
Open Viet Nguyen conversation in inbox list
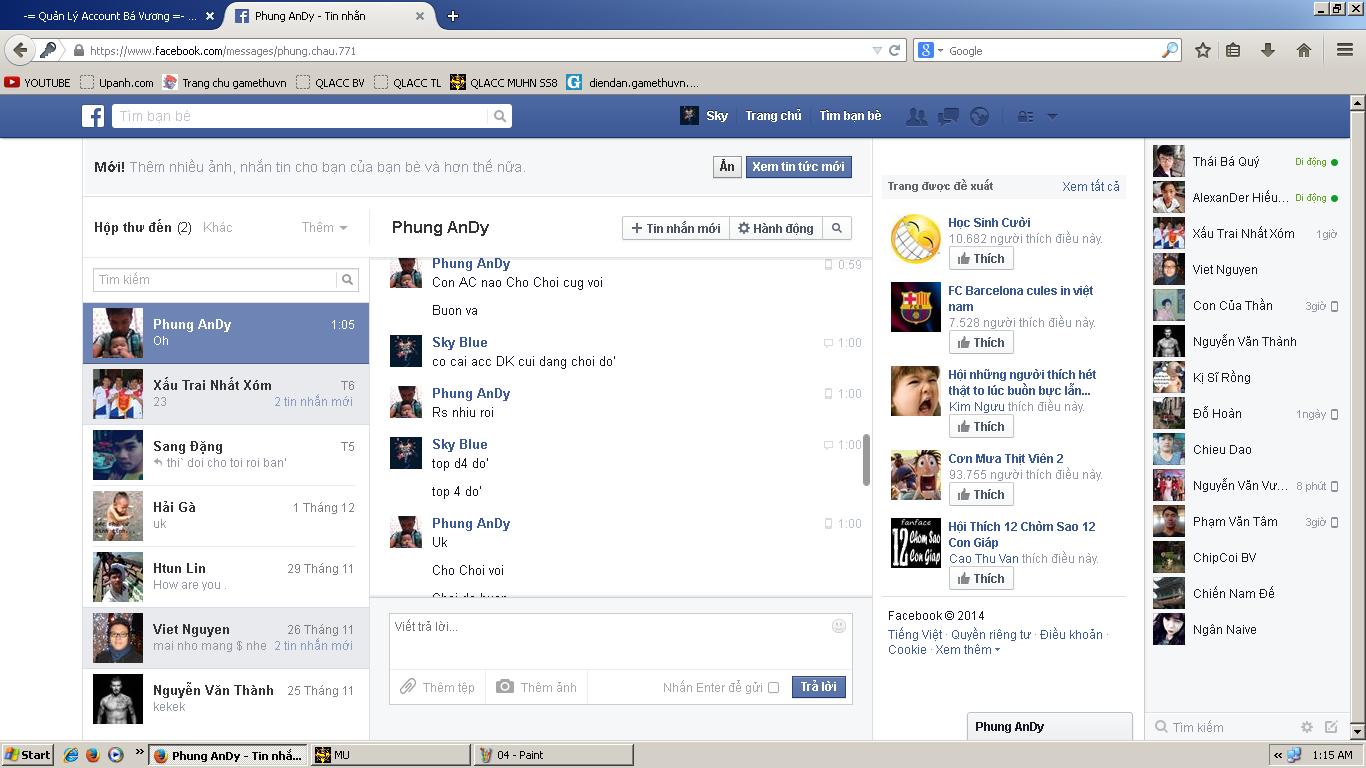pos(226,638)
